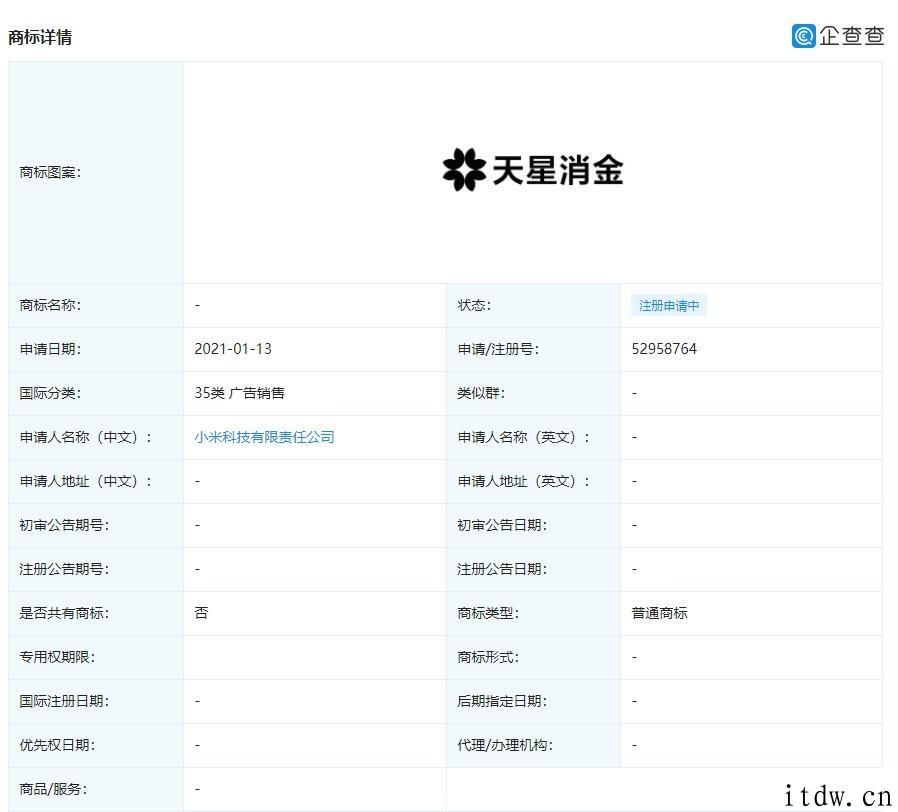Click the 商标名称 label
This screenshot has height=812, width=898.
[50, 305]
